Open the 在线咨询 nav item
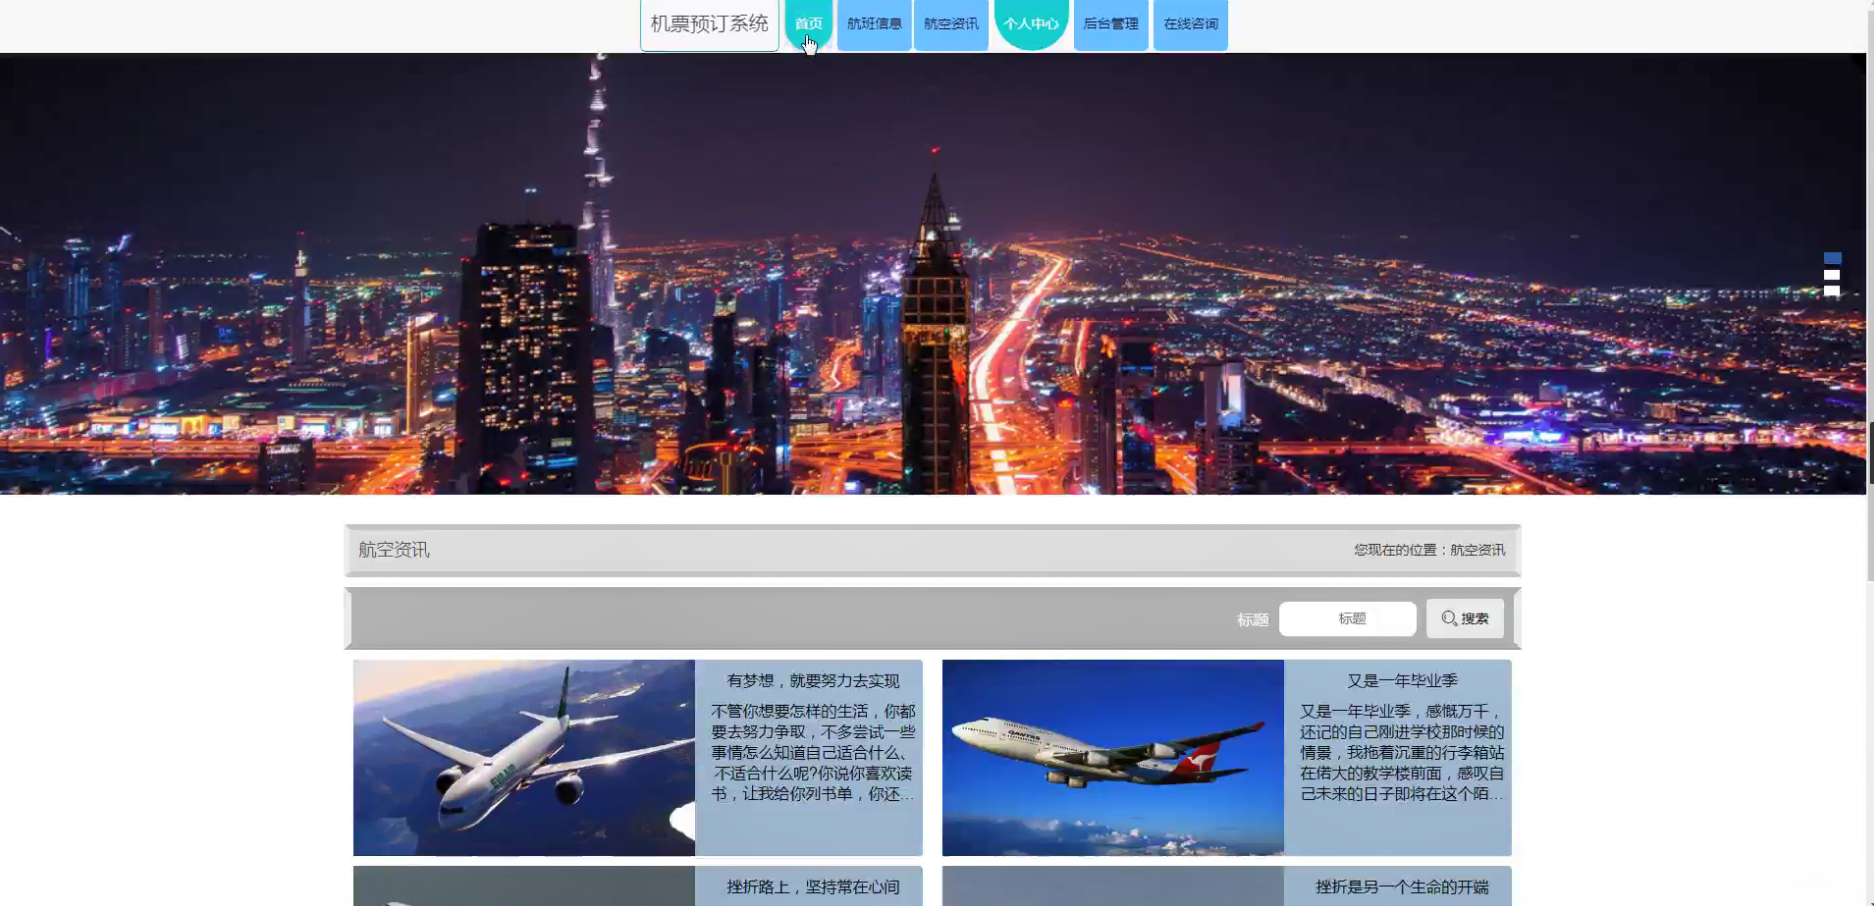 1190,24
